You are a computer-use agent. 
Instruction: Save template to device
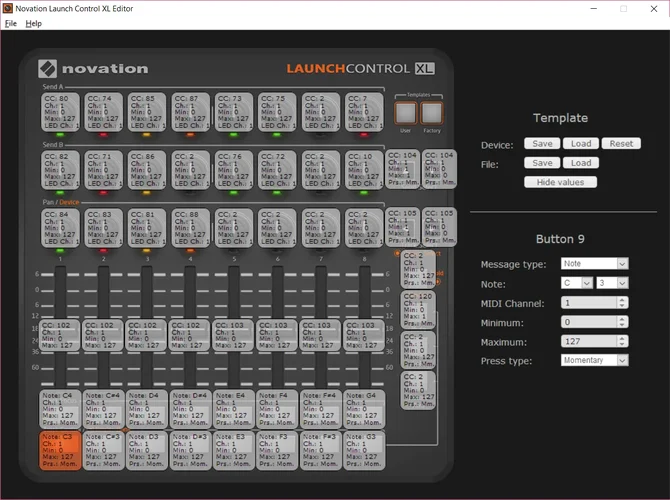542,144
